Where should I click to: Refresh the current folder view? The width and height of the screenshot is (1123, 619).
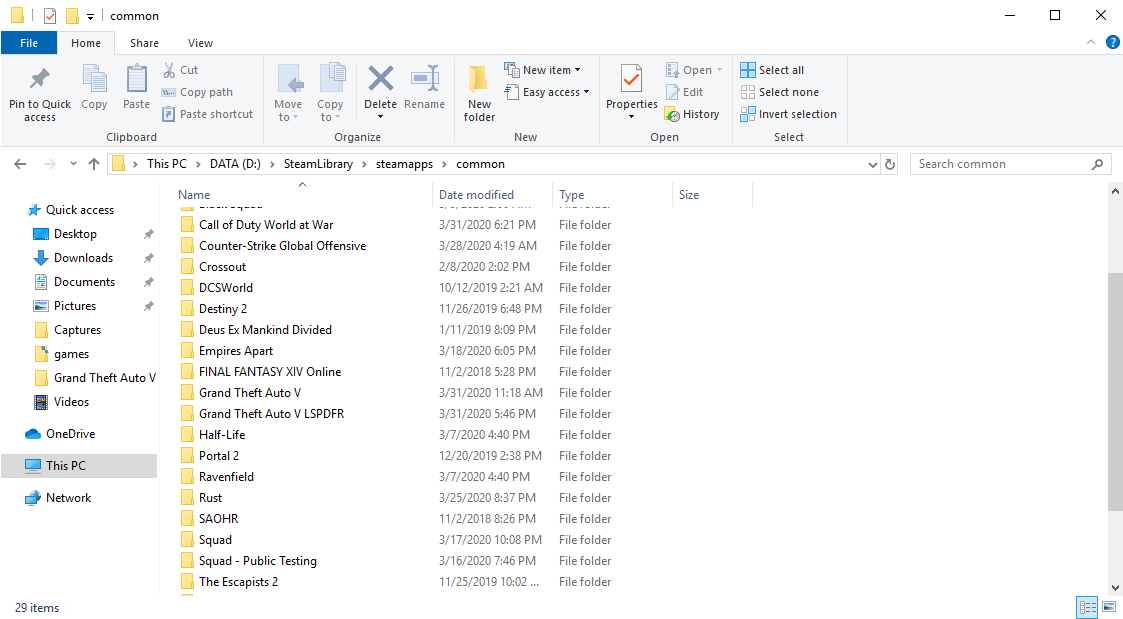(x=890, y=164)
